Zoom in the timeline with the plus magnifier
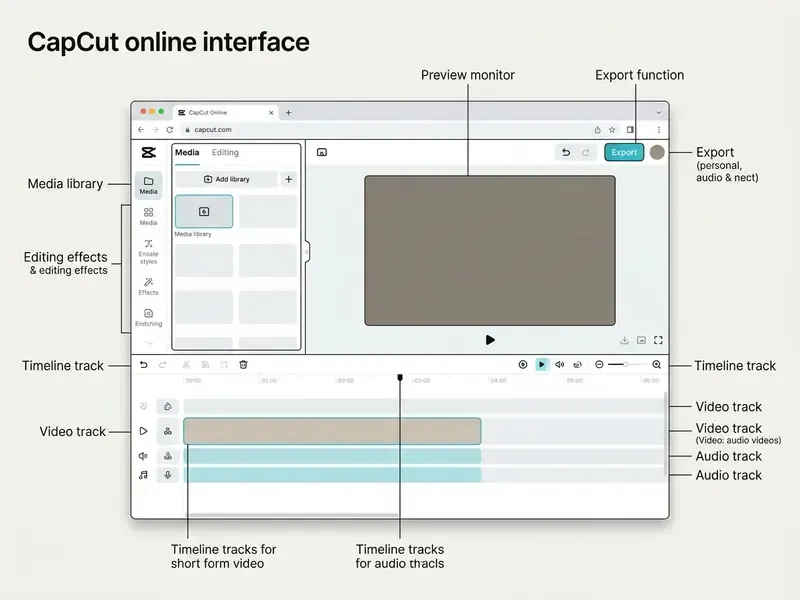The image size is (800, 600). click(657, 364)
